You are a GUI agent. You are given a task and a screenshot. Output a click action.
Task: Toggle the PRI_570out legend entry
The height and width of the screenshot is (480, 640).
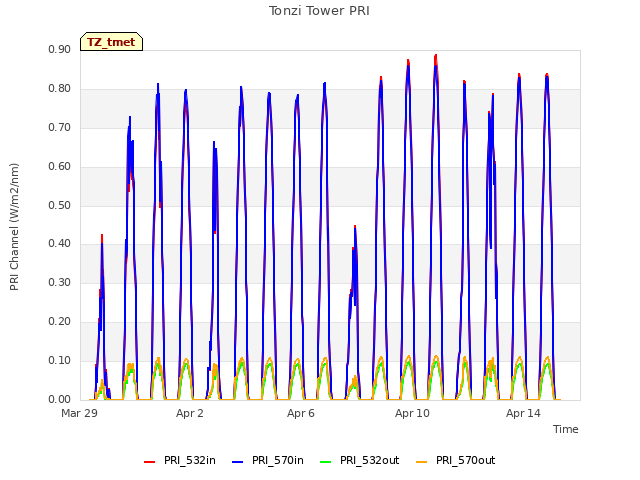456,460
